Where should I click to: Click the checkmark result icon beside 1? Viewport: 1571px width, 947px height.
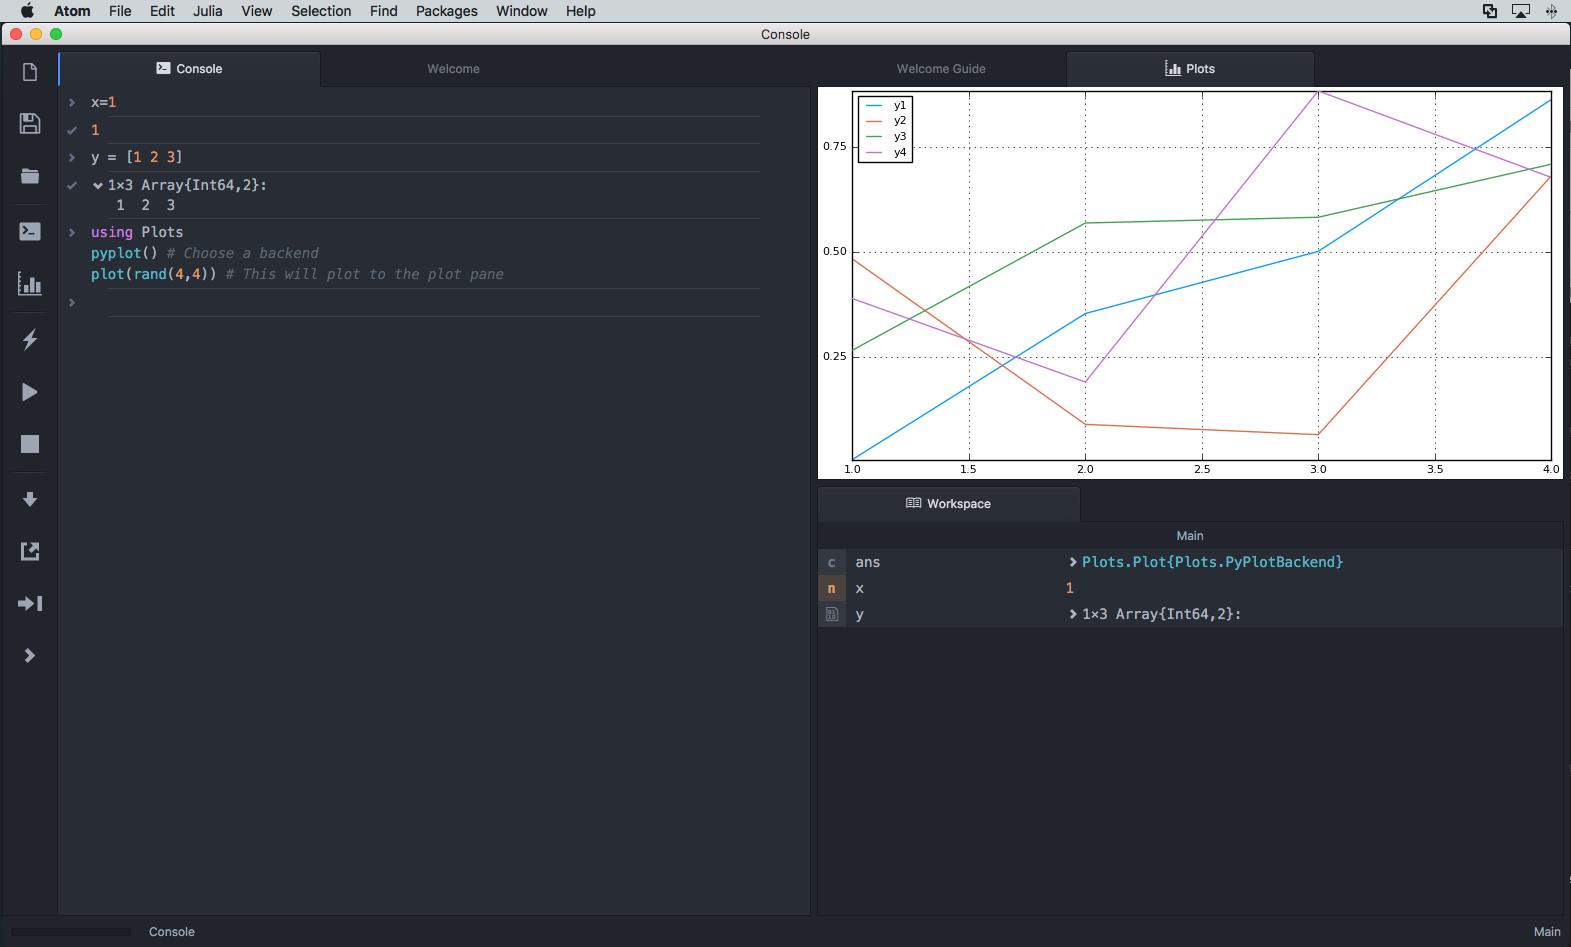pyautogui.click(x=72, y=130)
